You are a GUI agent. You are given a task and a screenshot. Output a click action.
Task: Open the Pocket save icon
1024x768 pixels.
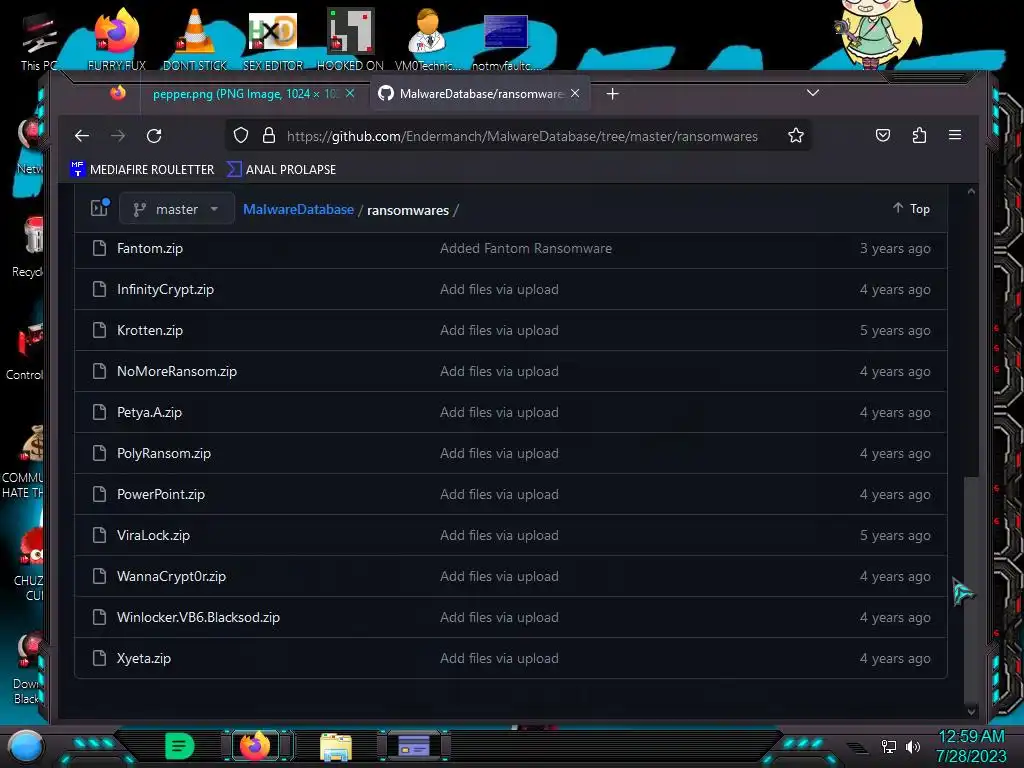coord(882,135)
